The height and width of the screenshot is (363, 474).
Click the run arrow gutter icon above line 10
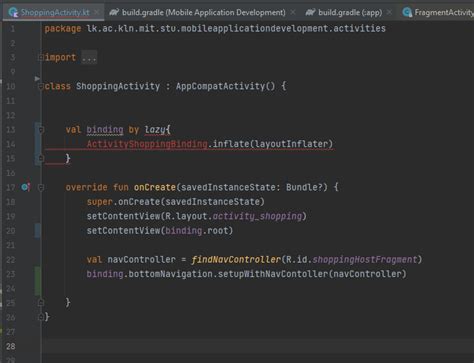click(x=37, y=79)
